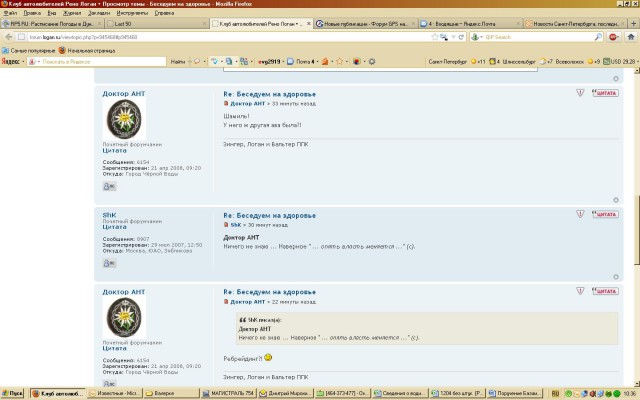The width and height of the screenshot is (640, 400).
Task: Reload the page with the refresh icon
Action: [x=461, y=37]
